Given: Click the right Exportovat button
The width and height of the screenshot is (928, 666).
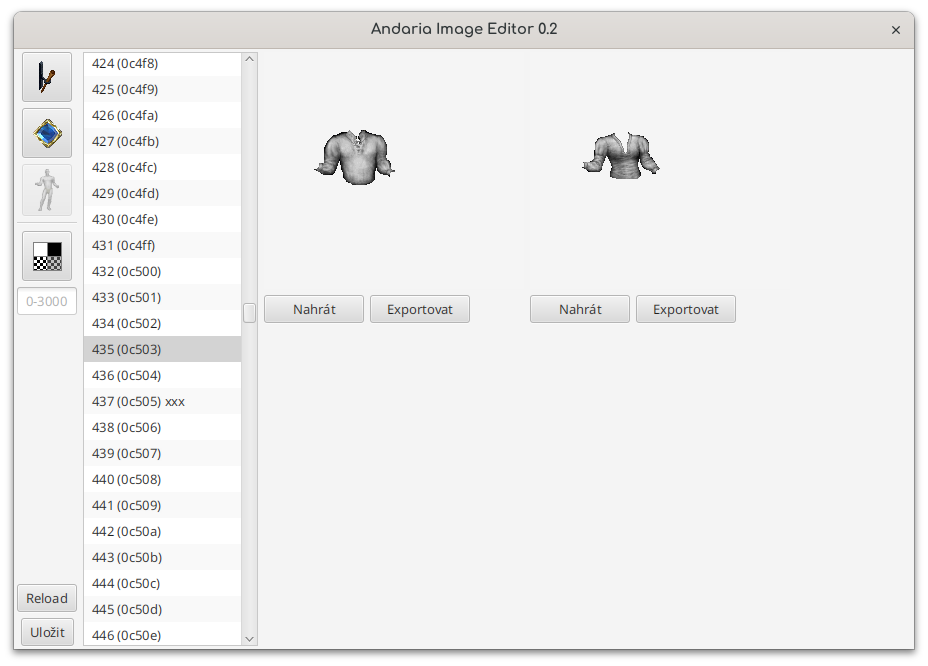Looking at the screenshot, I should click(686, 309).
